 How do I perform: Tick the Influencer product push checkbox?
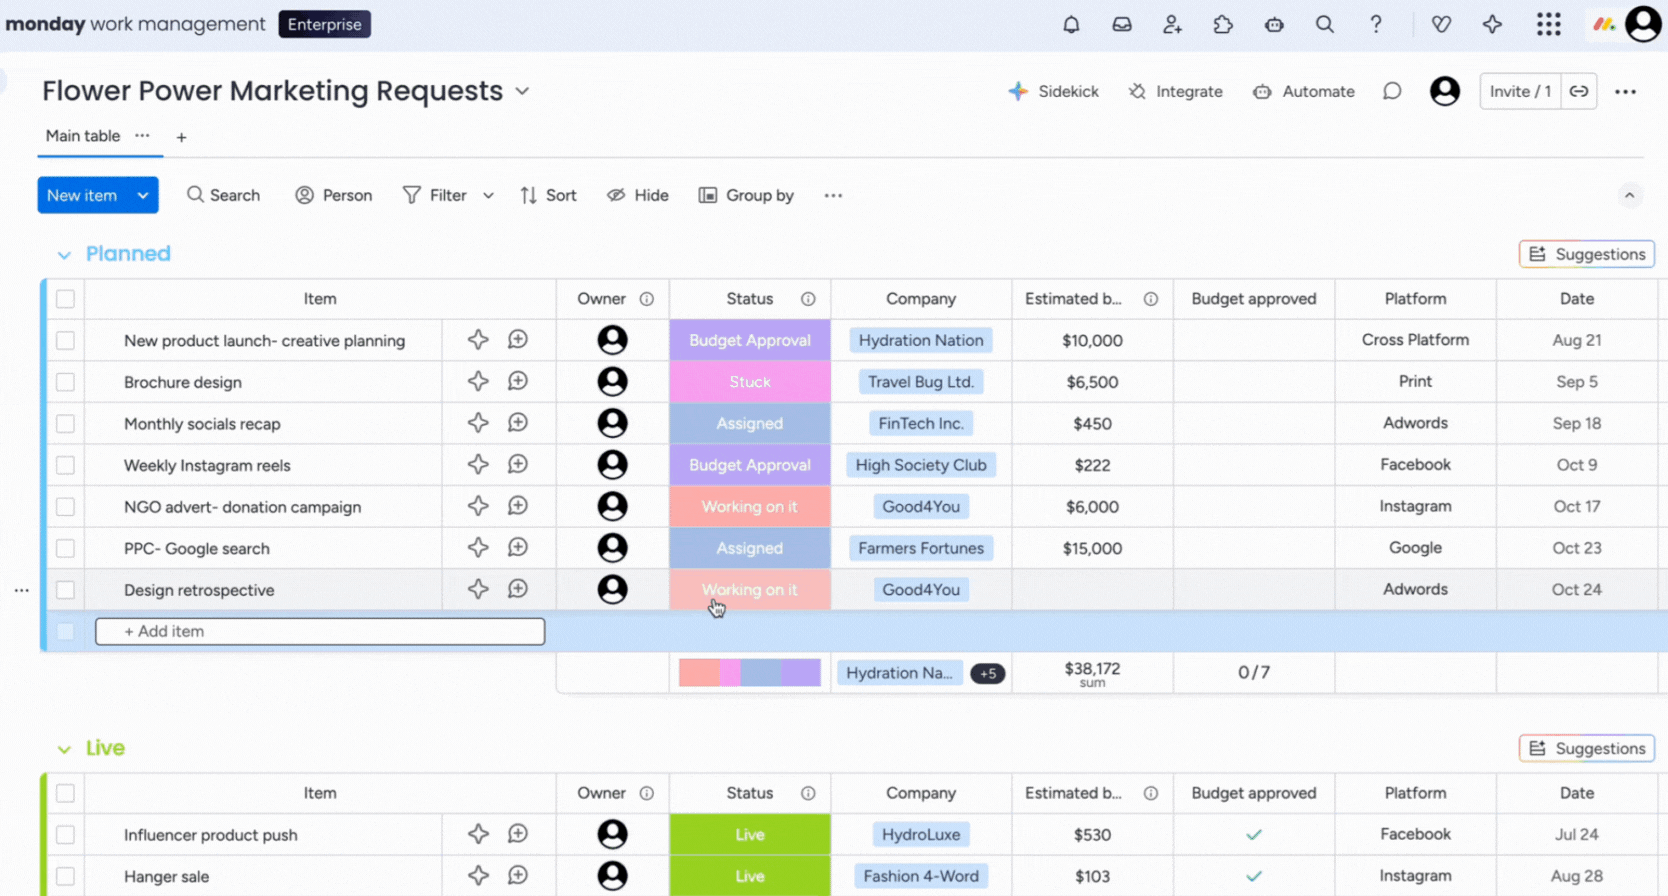tap(65, 834)
